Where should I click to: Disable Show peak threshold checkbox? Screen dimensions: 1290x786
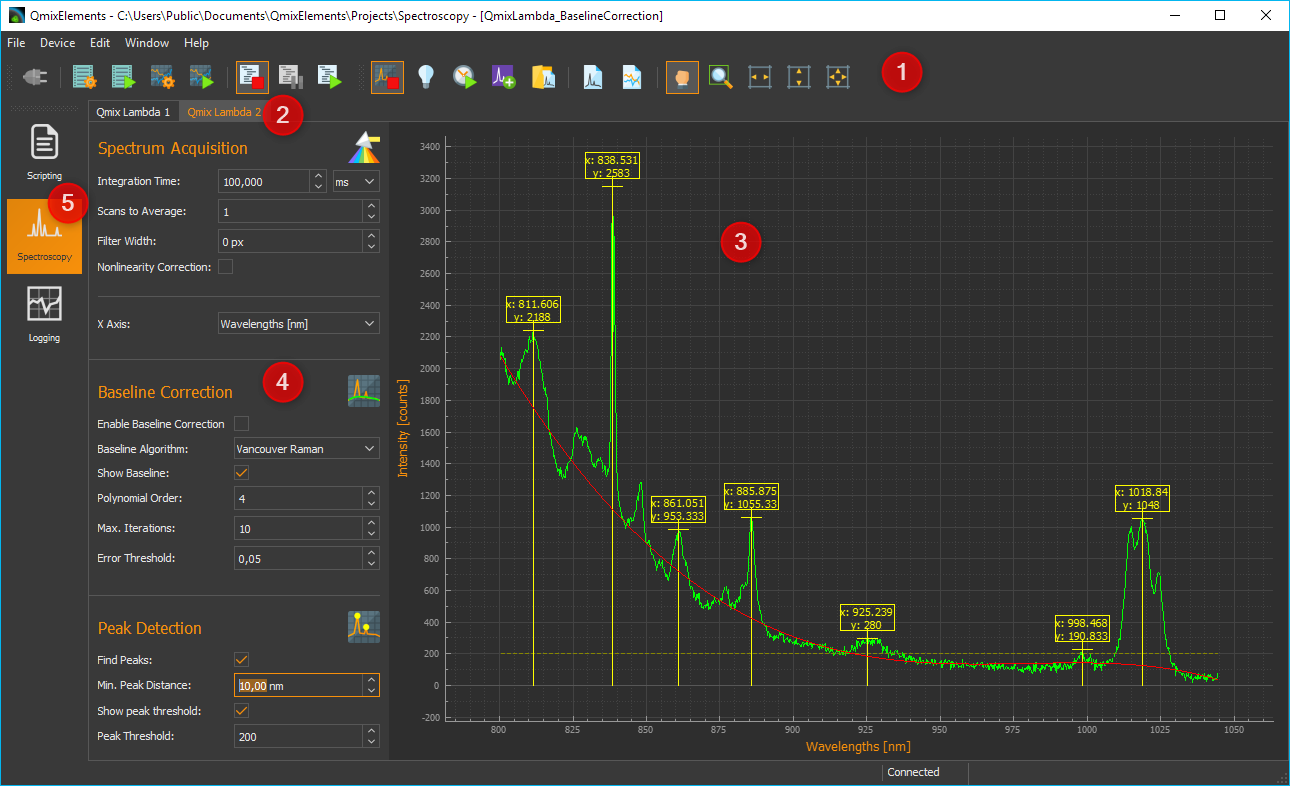(241, 711)
